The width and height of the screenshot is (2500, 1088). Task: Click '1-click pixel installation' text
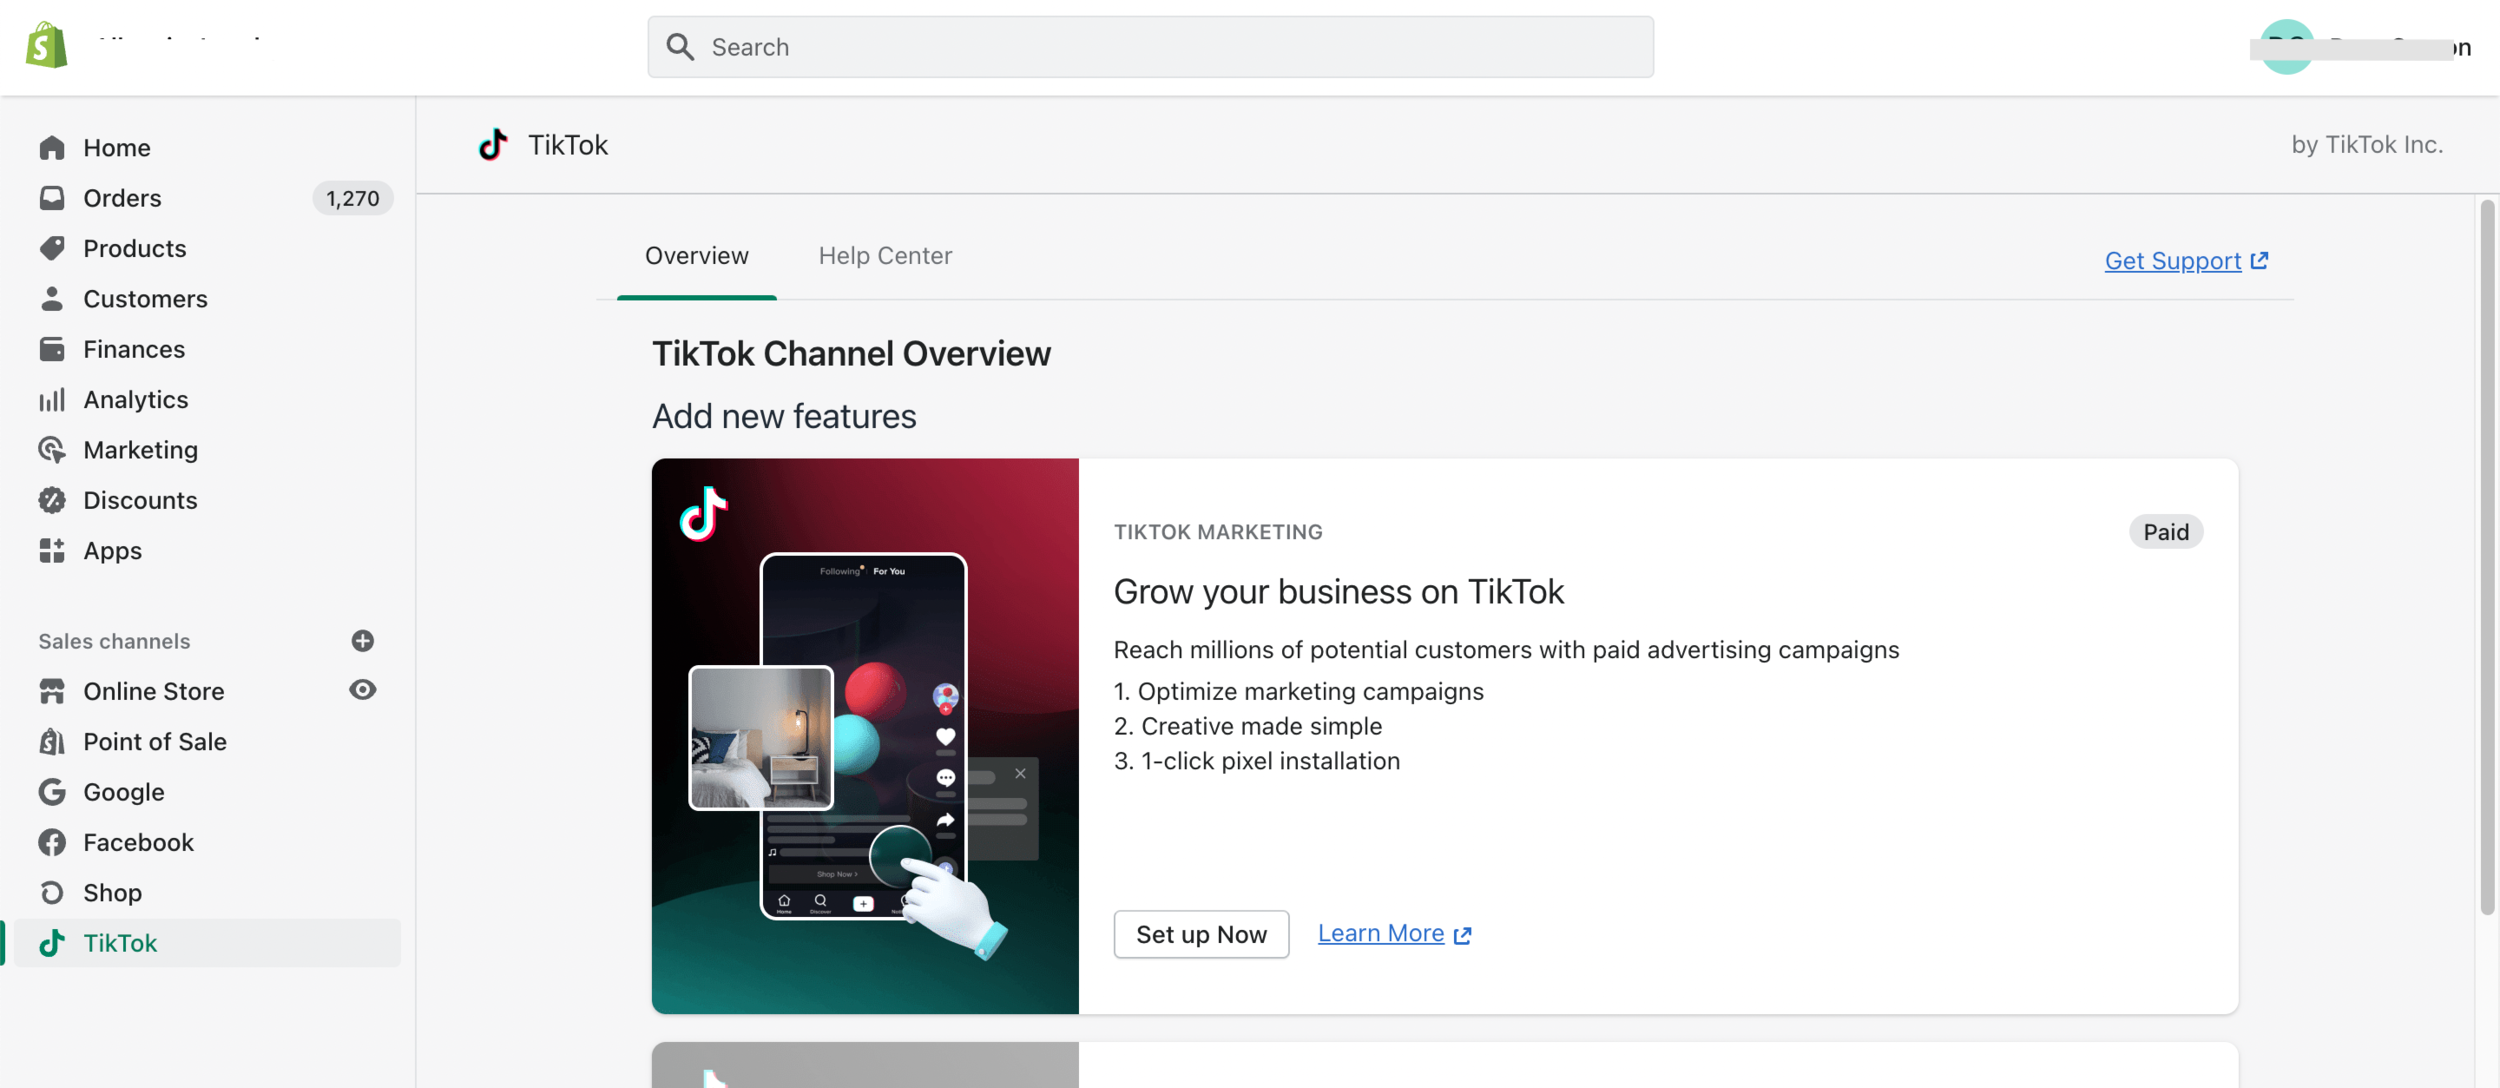tap(1270, 761)
